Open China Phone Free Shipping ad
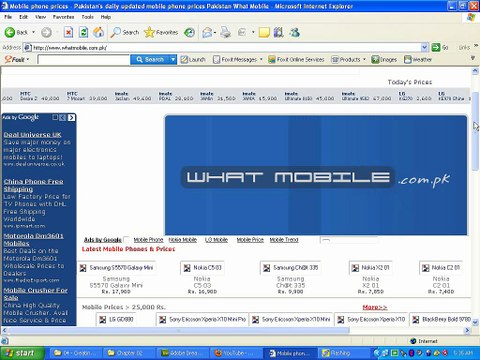The image size is (480, 360). [x=33, y=185]
